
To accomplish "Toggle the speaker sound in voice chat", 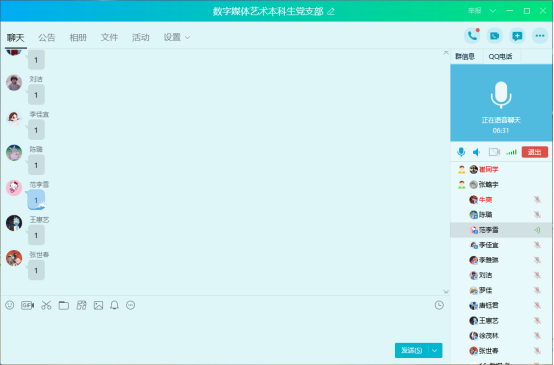I will 477,152.
